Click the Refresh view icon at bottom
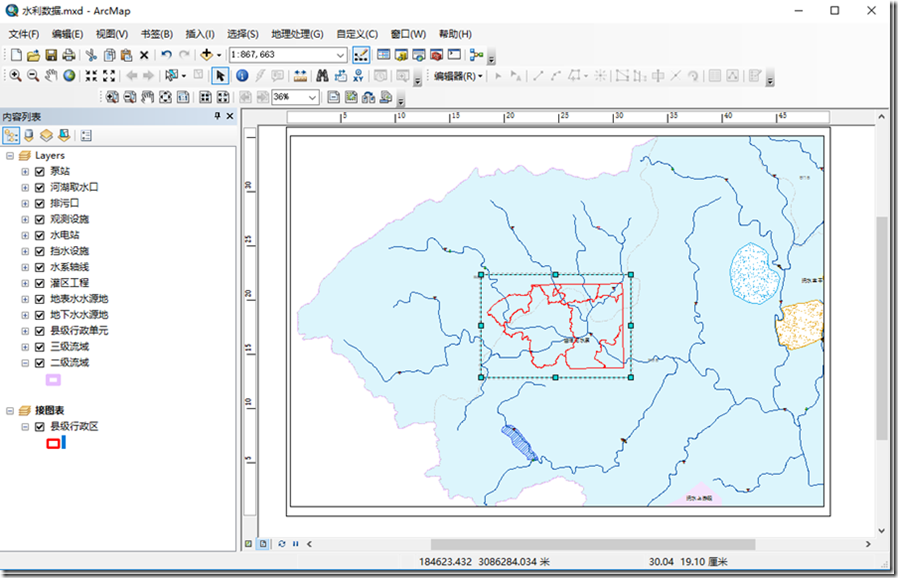 [x=282, y=544]
